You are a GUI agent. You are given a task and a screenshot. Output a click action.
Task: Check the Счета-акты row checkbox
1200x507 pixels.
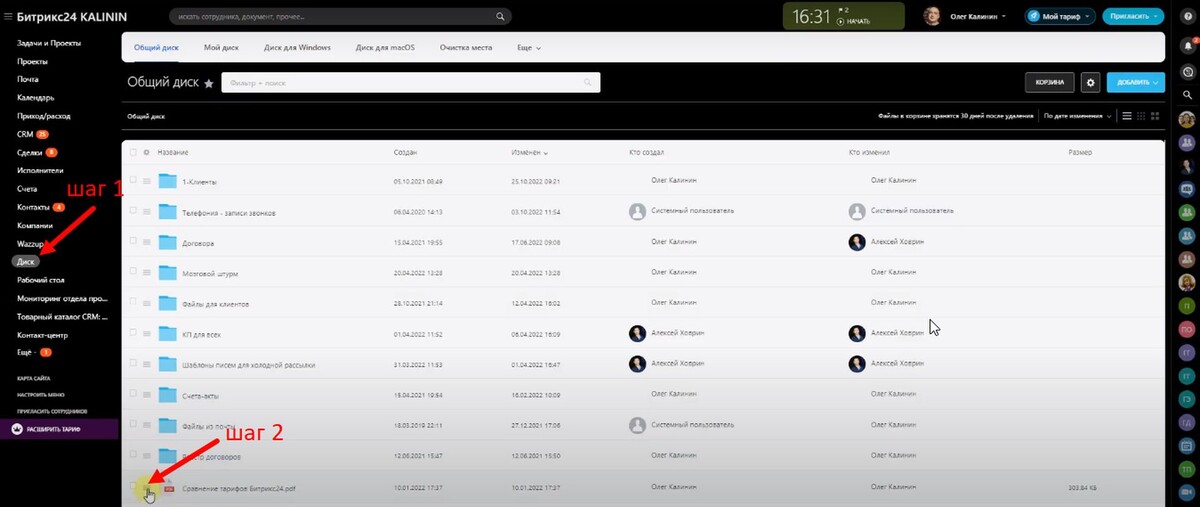point(132,394)
